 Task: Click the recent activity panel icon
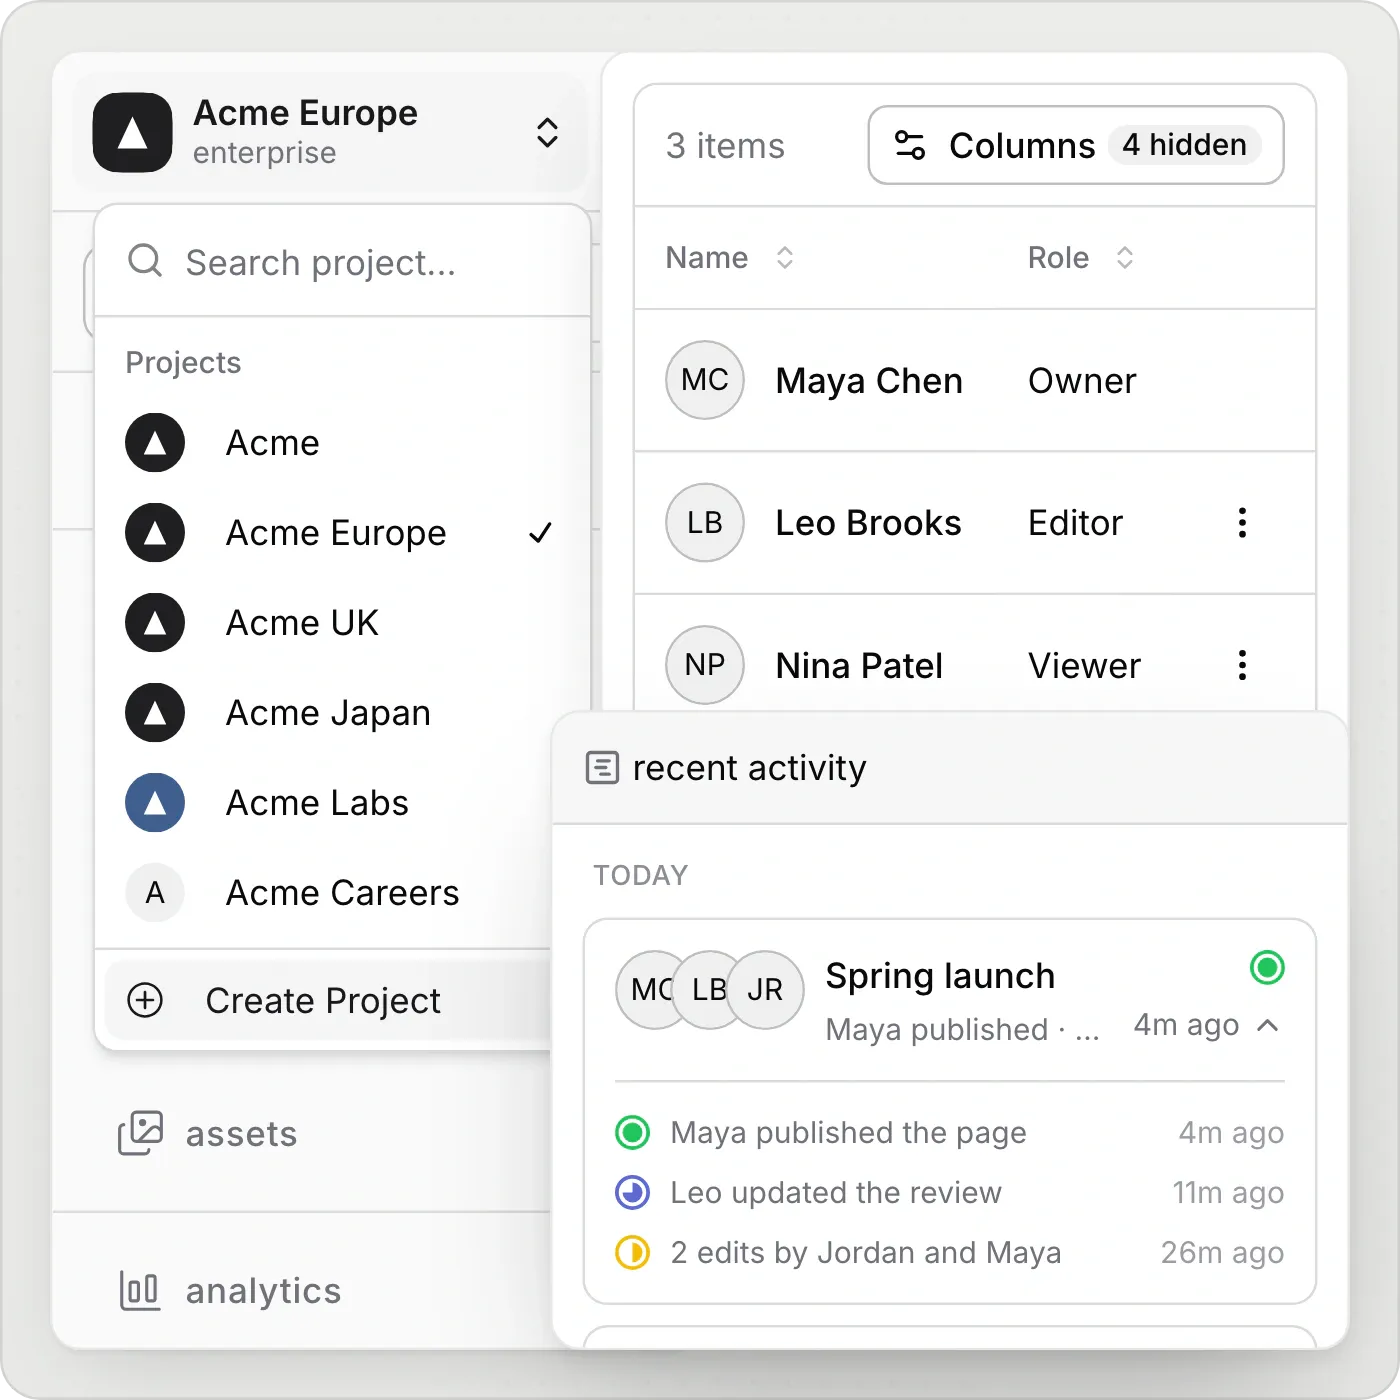(x=602, y=768)
